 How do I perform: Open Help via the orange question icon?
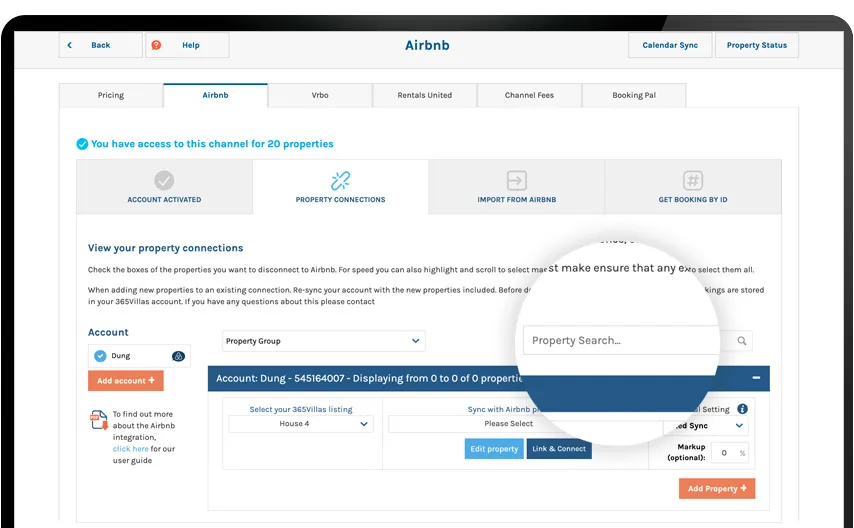click(156, 45)
